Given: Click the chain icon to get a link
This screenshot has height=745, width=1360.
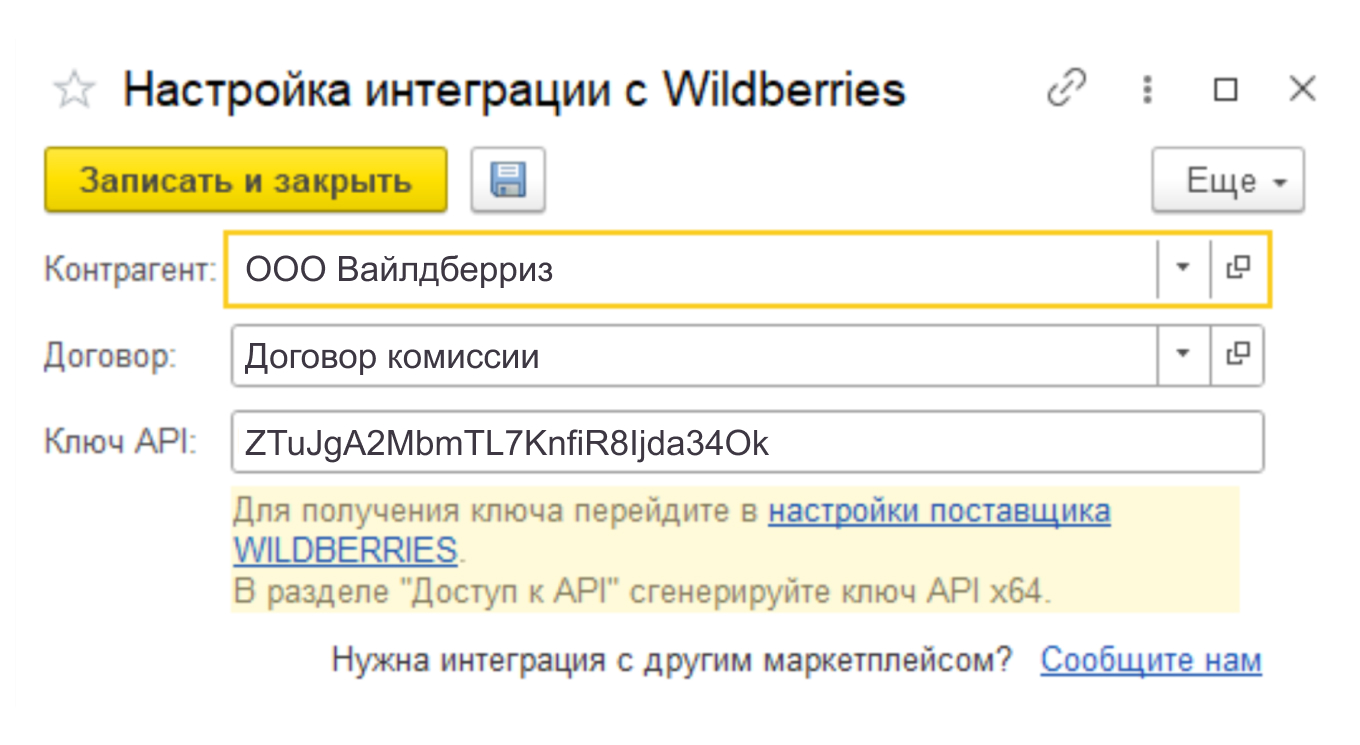Looking at the screenshot, I should pos(1066,89).
